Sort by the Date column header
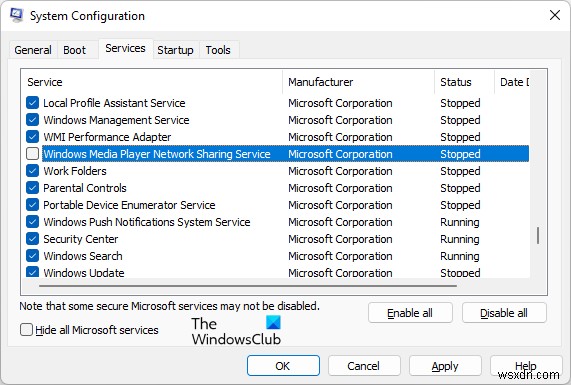The width and height of the screenshot is (571, 385). [x=512, y=82]
